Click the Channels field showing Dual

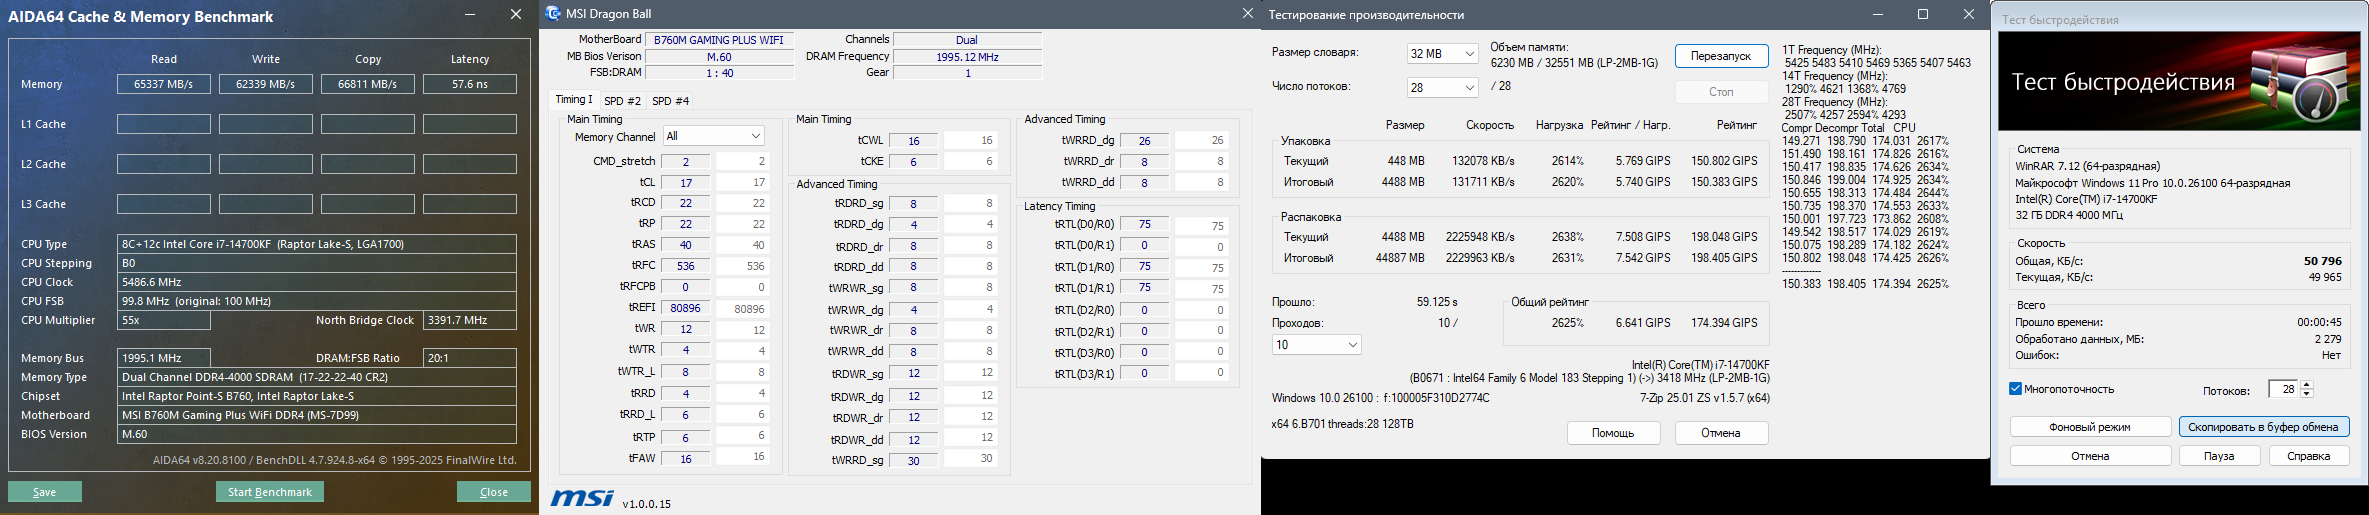click(x=967, y=40)
